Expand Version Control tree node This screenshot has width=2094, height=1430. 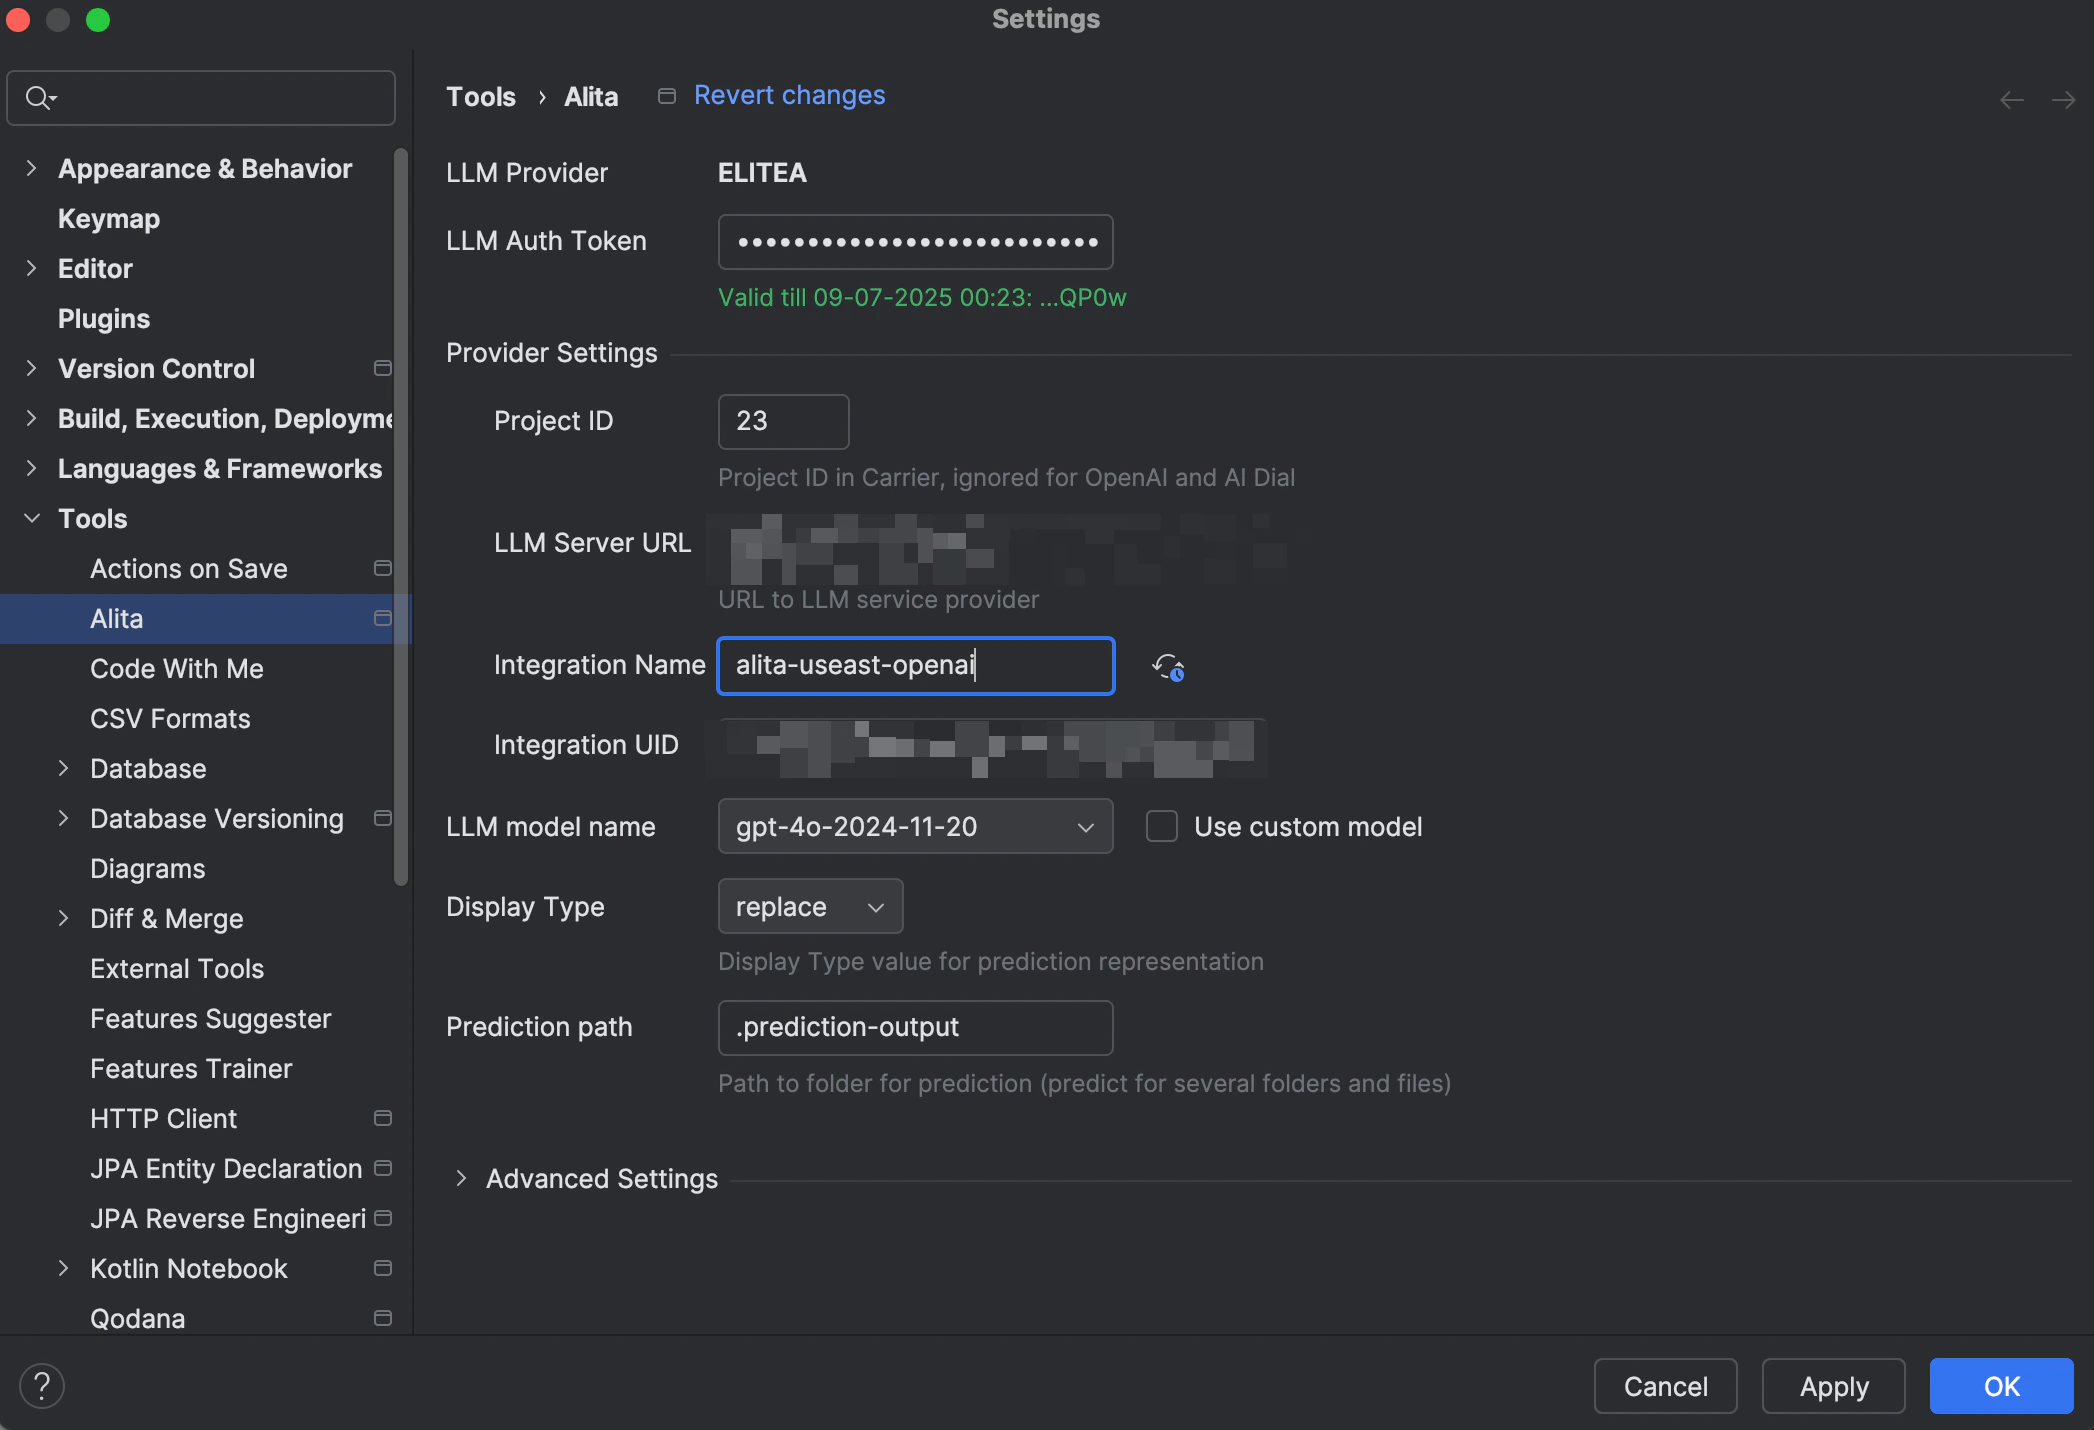coord(31,368)
